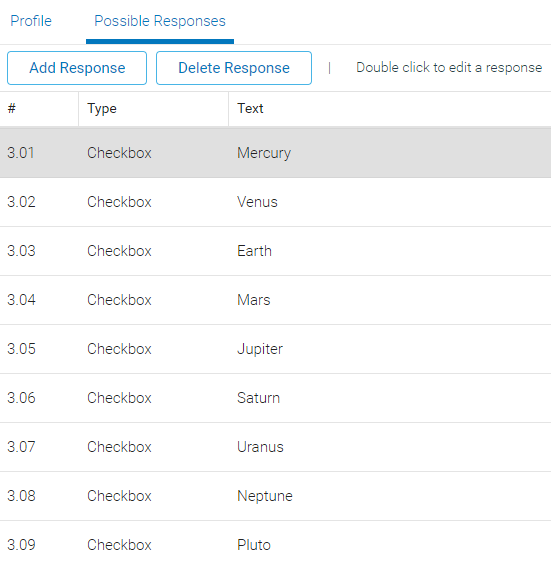
Task: Click Checkbox type in row 3.02
Action: 119,202
